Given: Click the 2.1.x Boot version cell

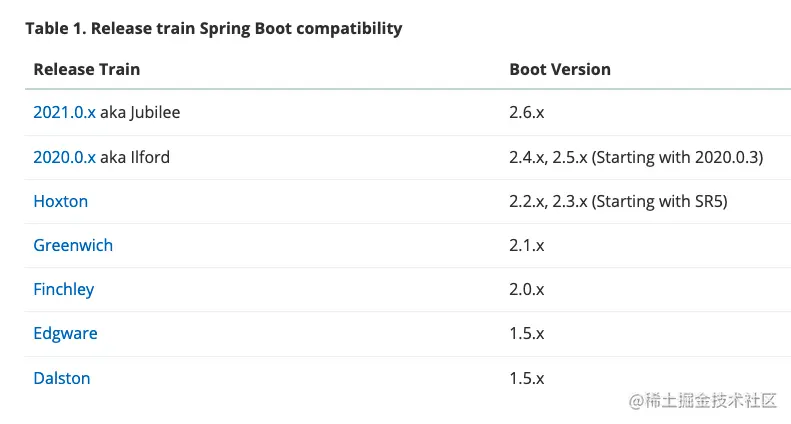Looking at the screenshot, I should click(526, 245).
